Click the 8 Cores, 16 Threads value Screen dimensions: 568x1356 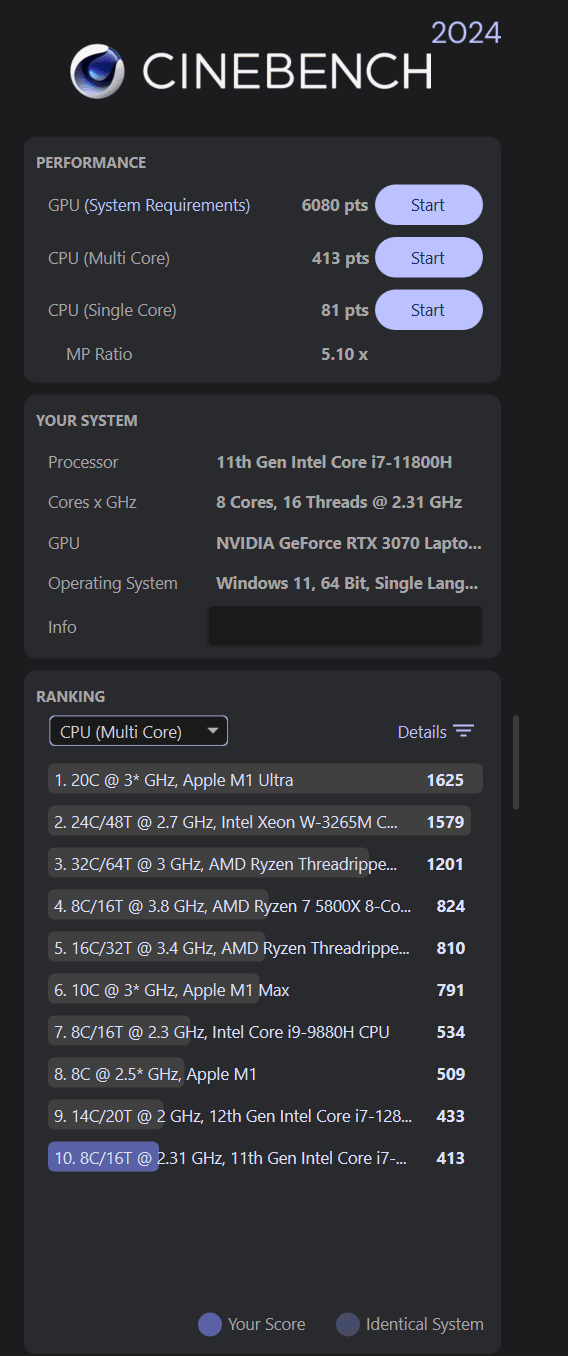(x=339, y=502)
